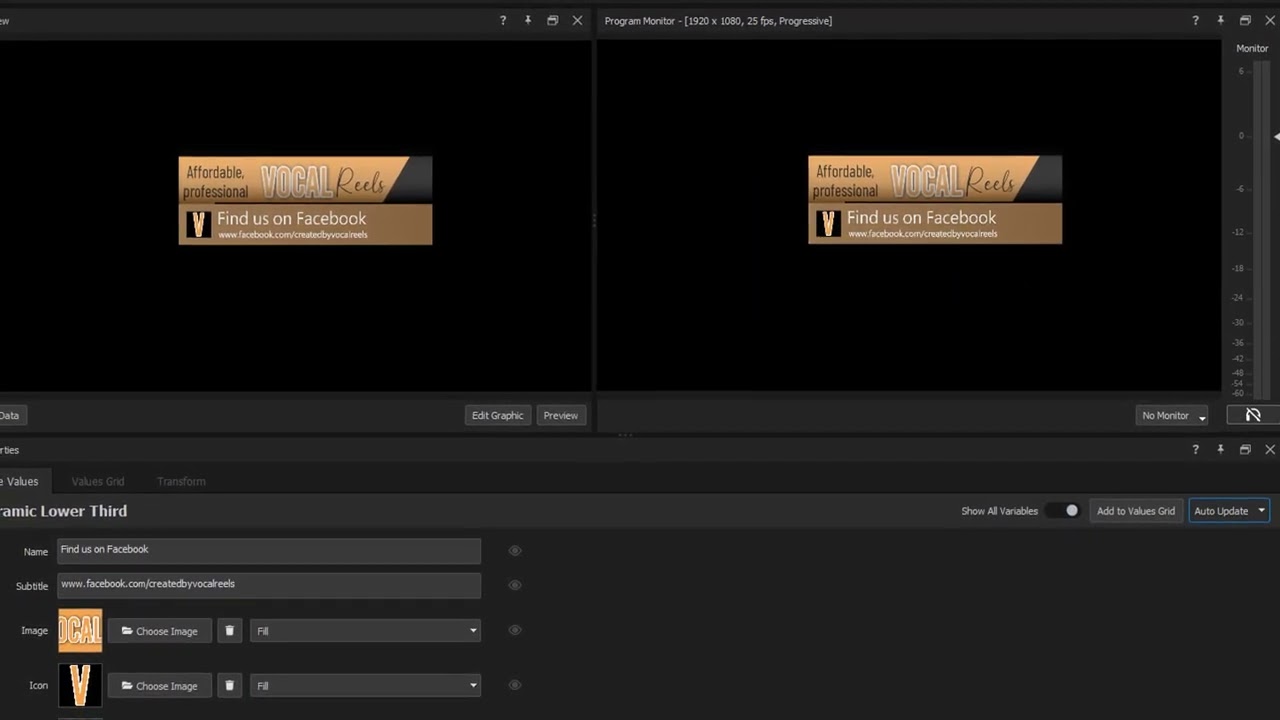The image size is (1280, 720).
Task: Pin the properties panel
Action: pyautogui.click(x=1220, y=450)
